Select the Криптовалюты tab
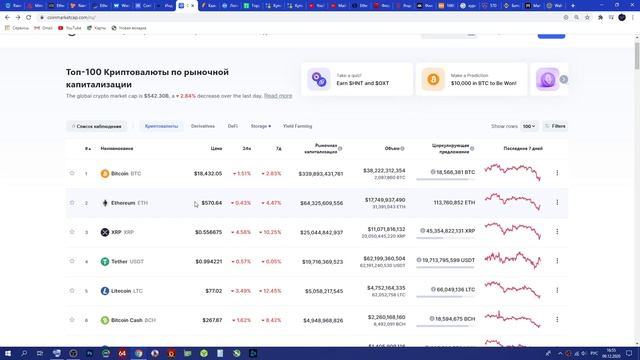 [x=161, y=127]
